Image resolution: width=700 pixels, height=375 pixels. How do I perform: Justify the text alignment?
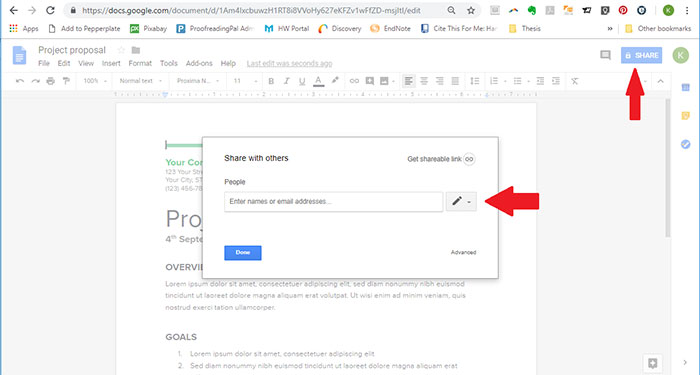[455, 81]
